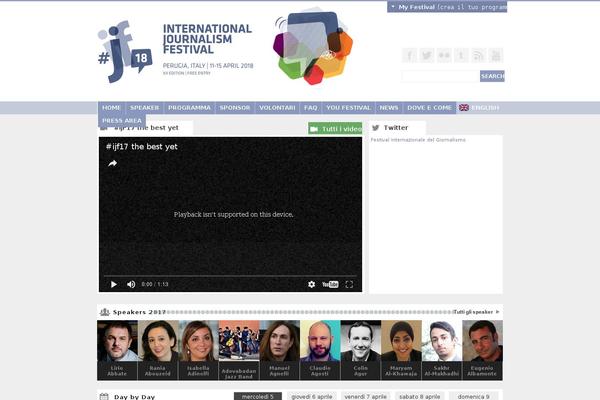The image size is (600, 400).
Task: Click the Twitter bird icon in widget header
Action: (x=376, y=128)
